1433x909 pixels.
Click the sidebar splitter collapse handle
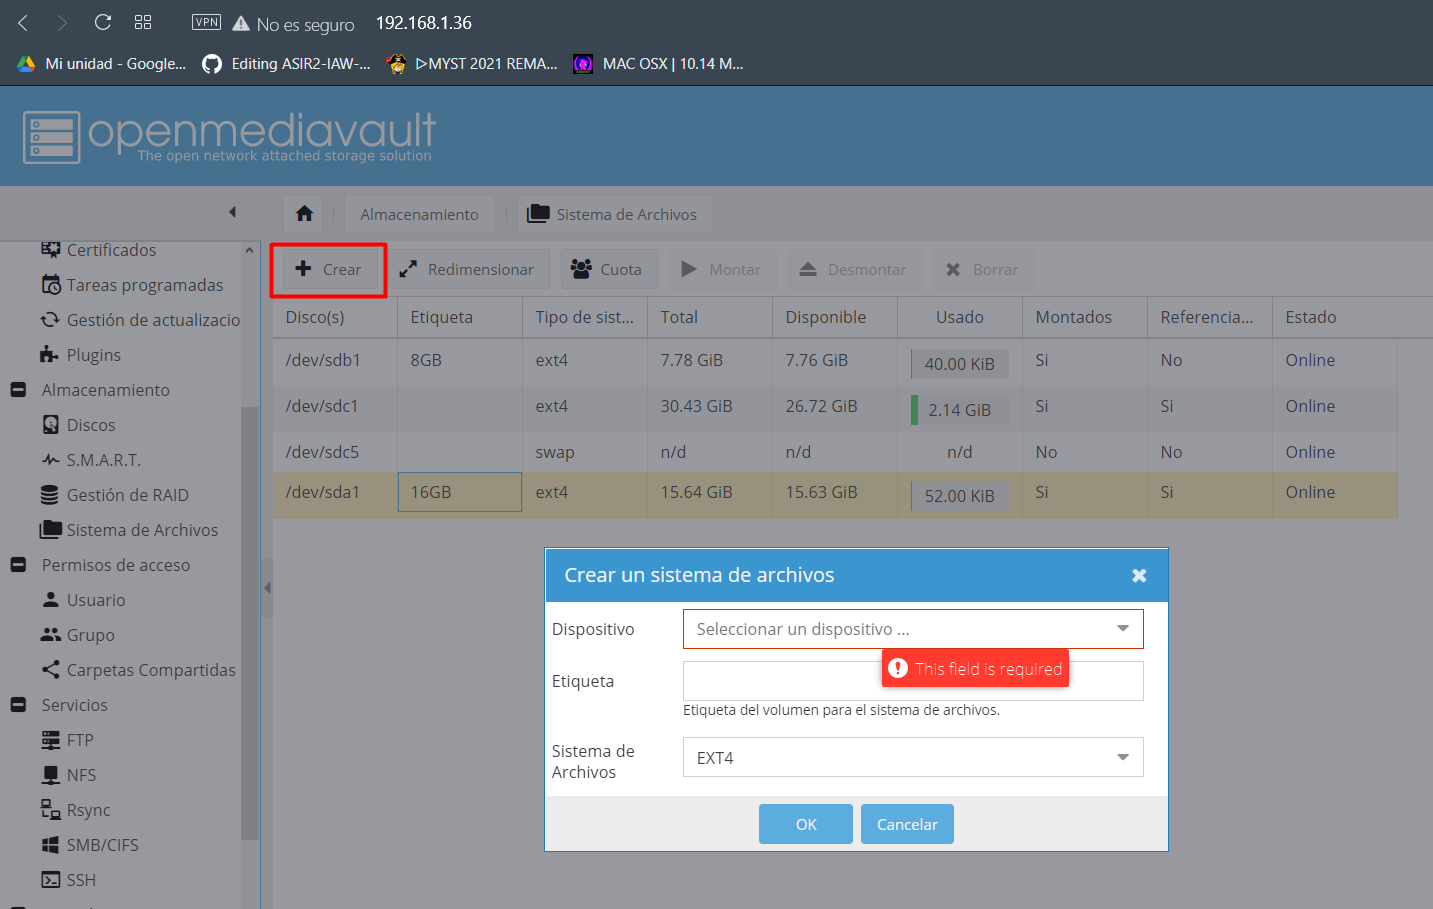click(267, 588)
